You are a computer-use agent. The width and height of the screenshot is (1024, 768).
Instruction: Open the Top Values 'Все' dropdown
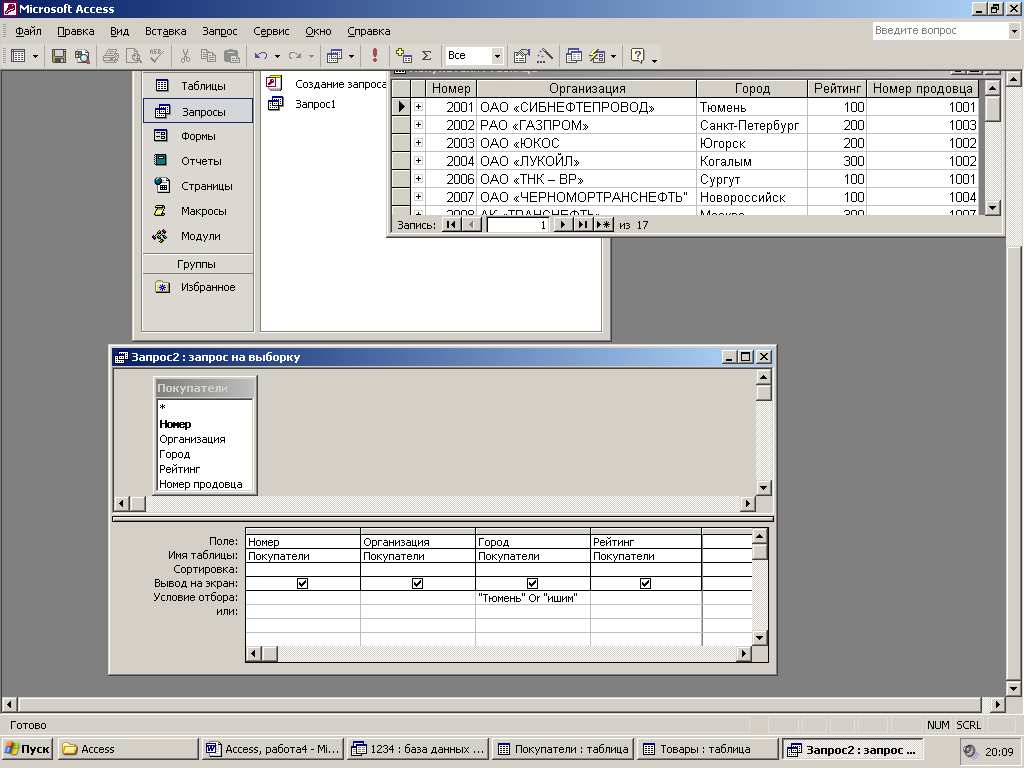(497, 56)
